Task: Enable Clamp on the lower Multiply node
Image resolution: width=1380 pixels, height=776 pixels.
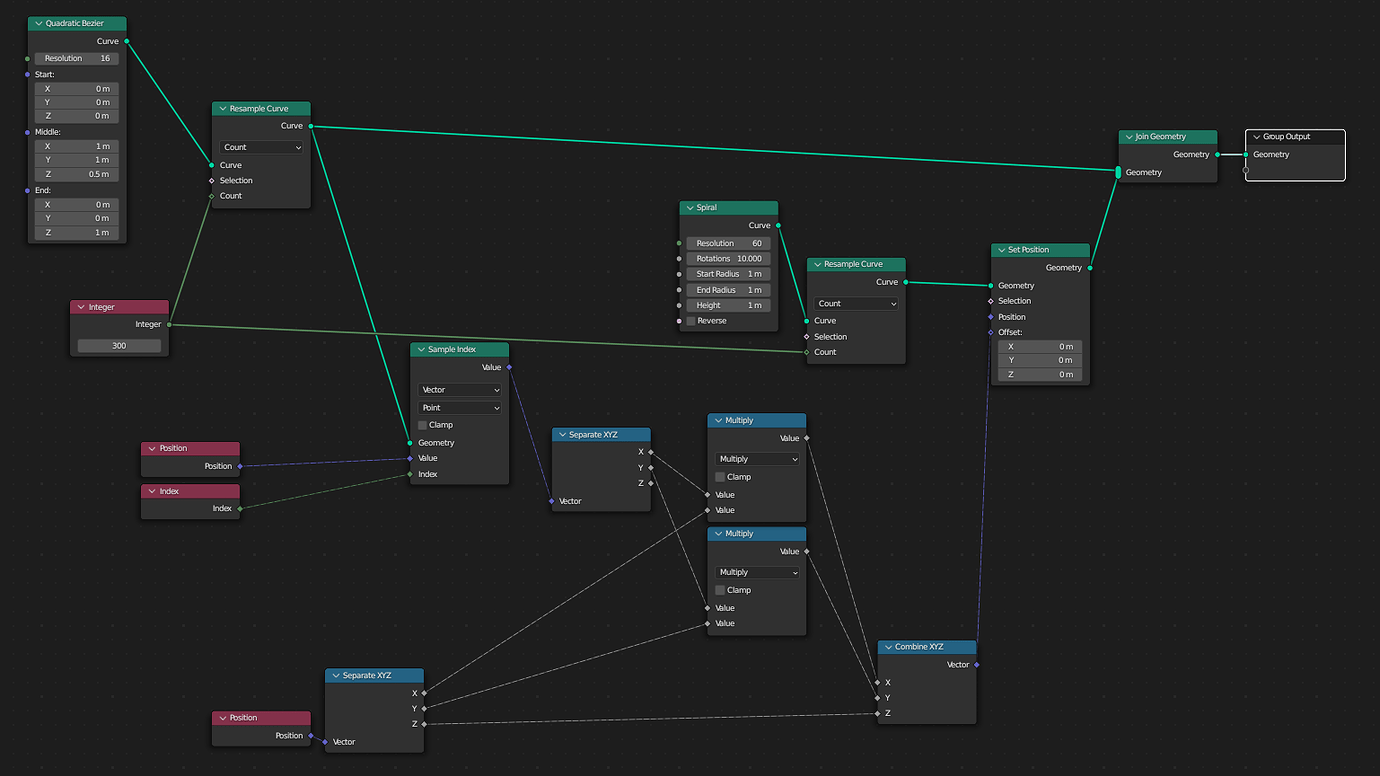Action: click(720, 590)
